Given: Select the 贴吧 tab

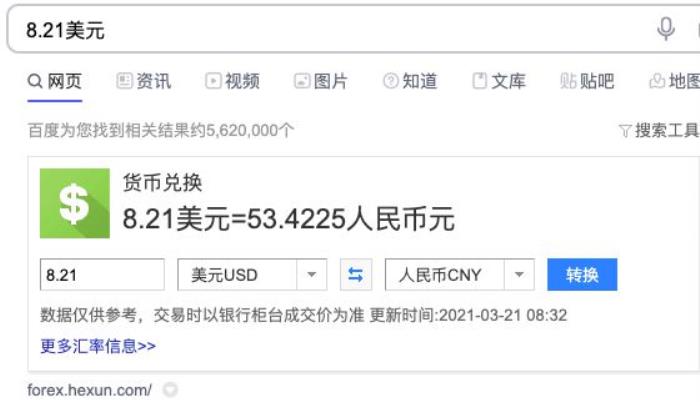Looking at the screenshot, I should pyautogui.click(x=587, y=82).
